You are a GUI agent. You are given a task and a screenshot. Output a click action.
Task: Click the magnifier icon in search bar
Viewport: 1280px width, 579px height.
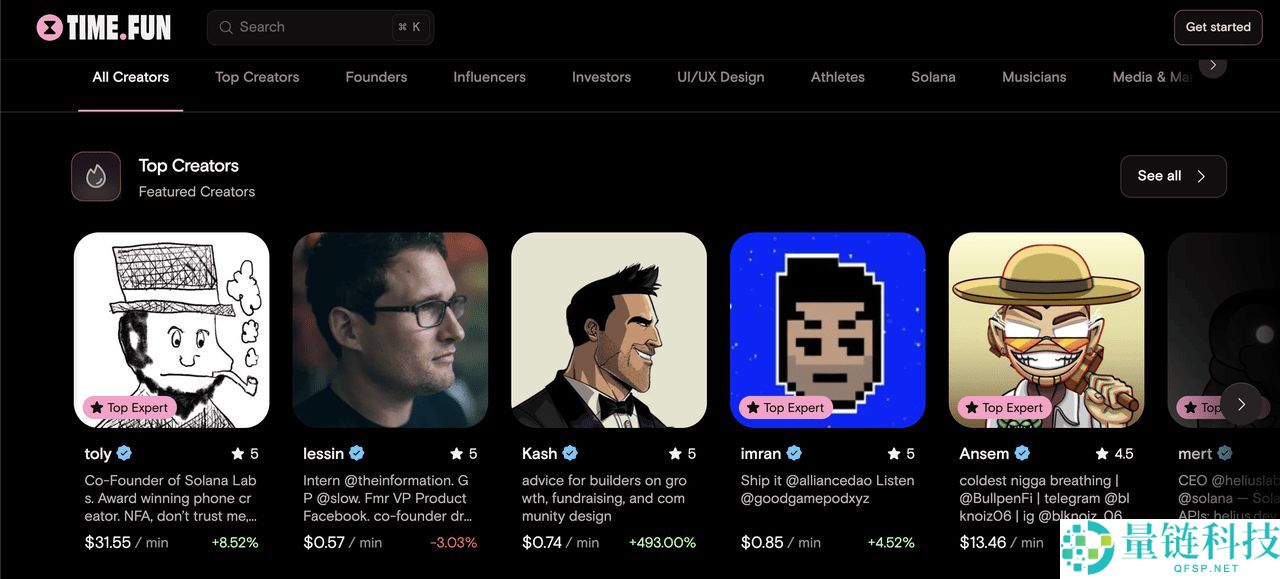tap(226, 27)
